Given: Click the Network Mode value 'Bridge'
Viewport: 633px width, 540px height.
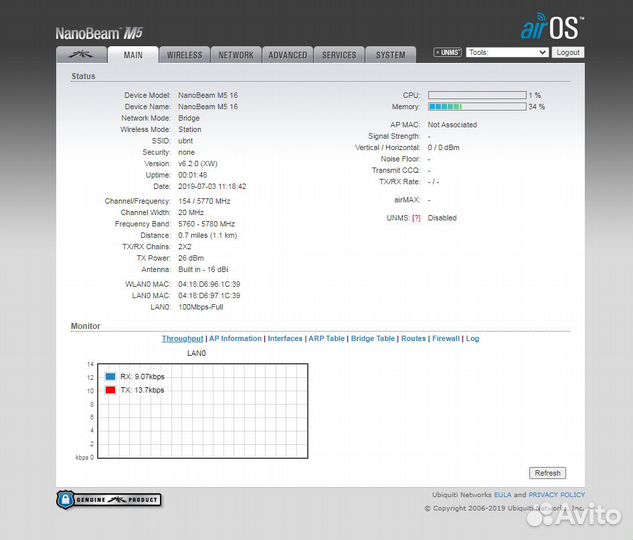Looking at the screenshot, I should pyautogui.click(x=189, y=118).
